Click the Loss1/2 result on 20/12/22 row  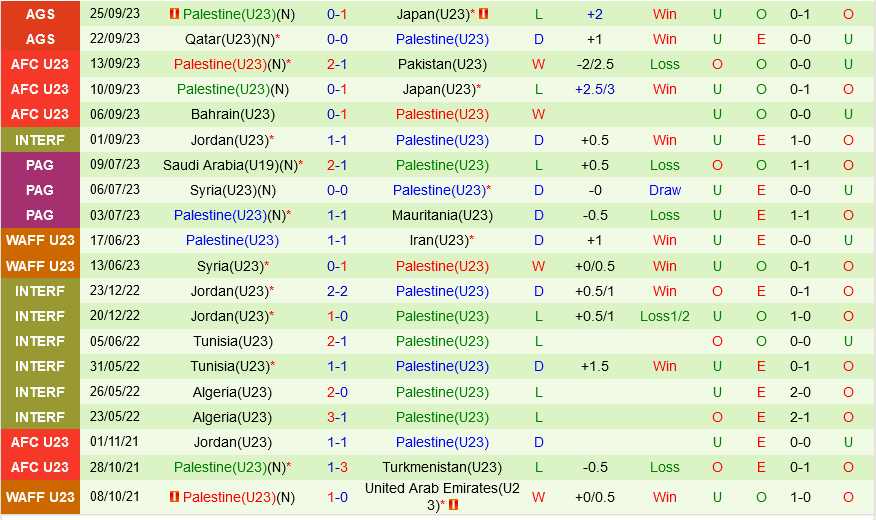click(x=665, y=316)
